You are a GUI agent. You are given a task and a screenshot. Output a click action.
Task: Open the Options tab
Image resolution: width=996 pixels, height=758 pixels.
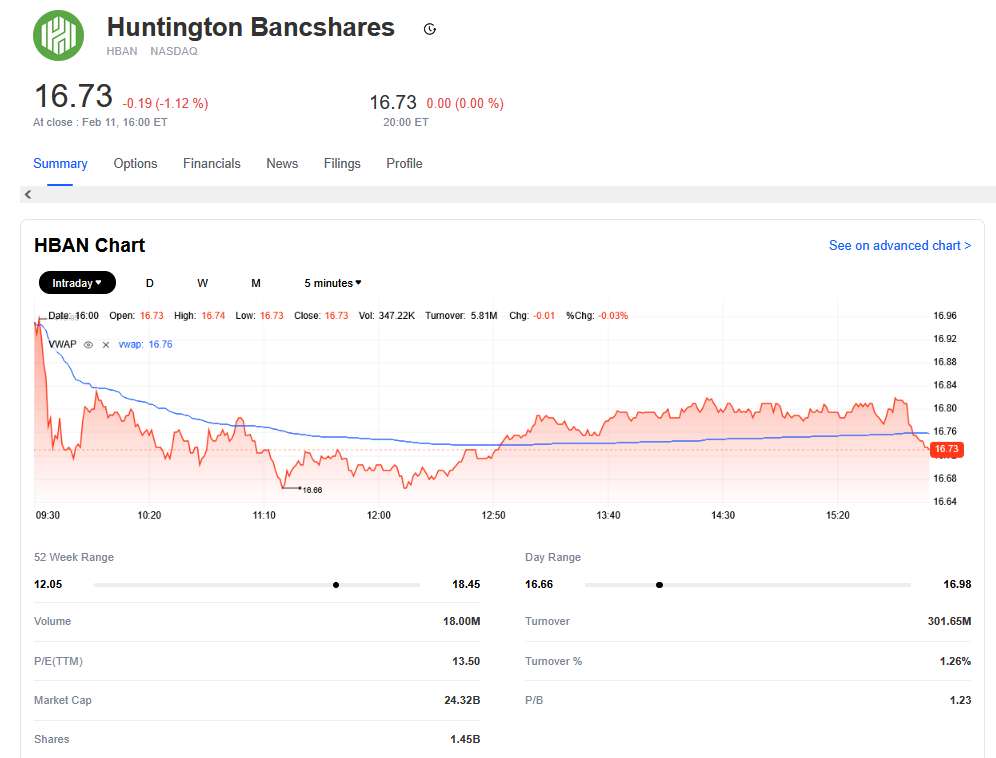tap(135, 163)
